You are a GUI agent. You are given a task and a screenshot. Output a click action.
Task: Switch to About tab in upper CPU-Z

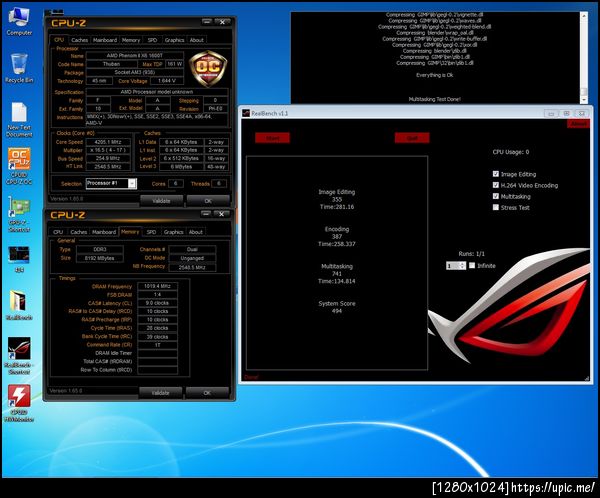[x=197, y=40]
